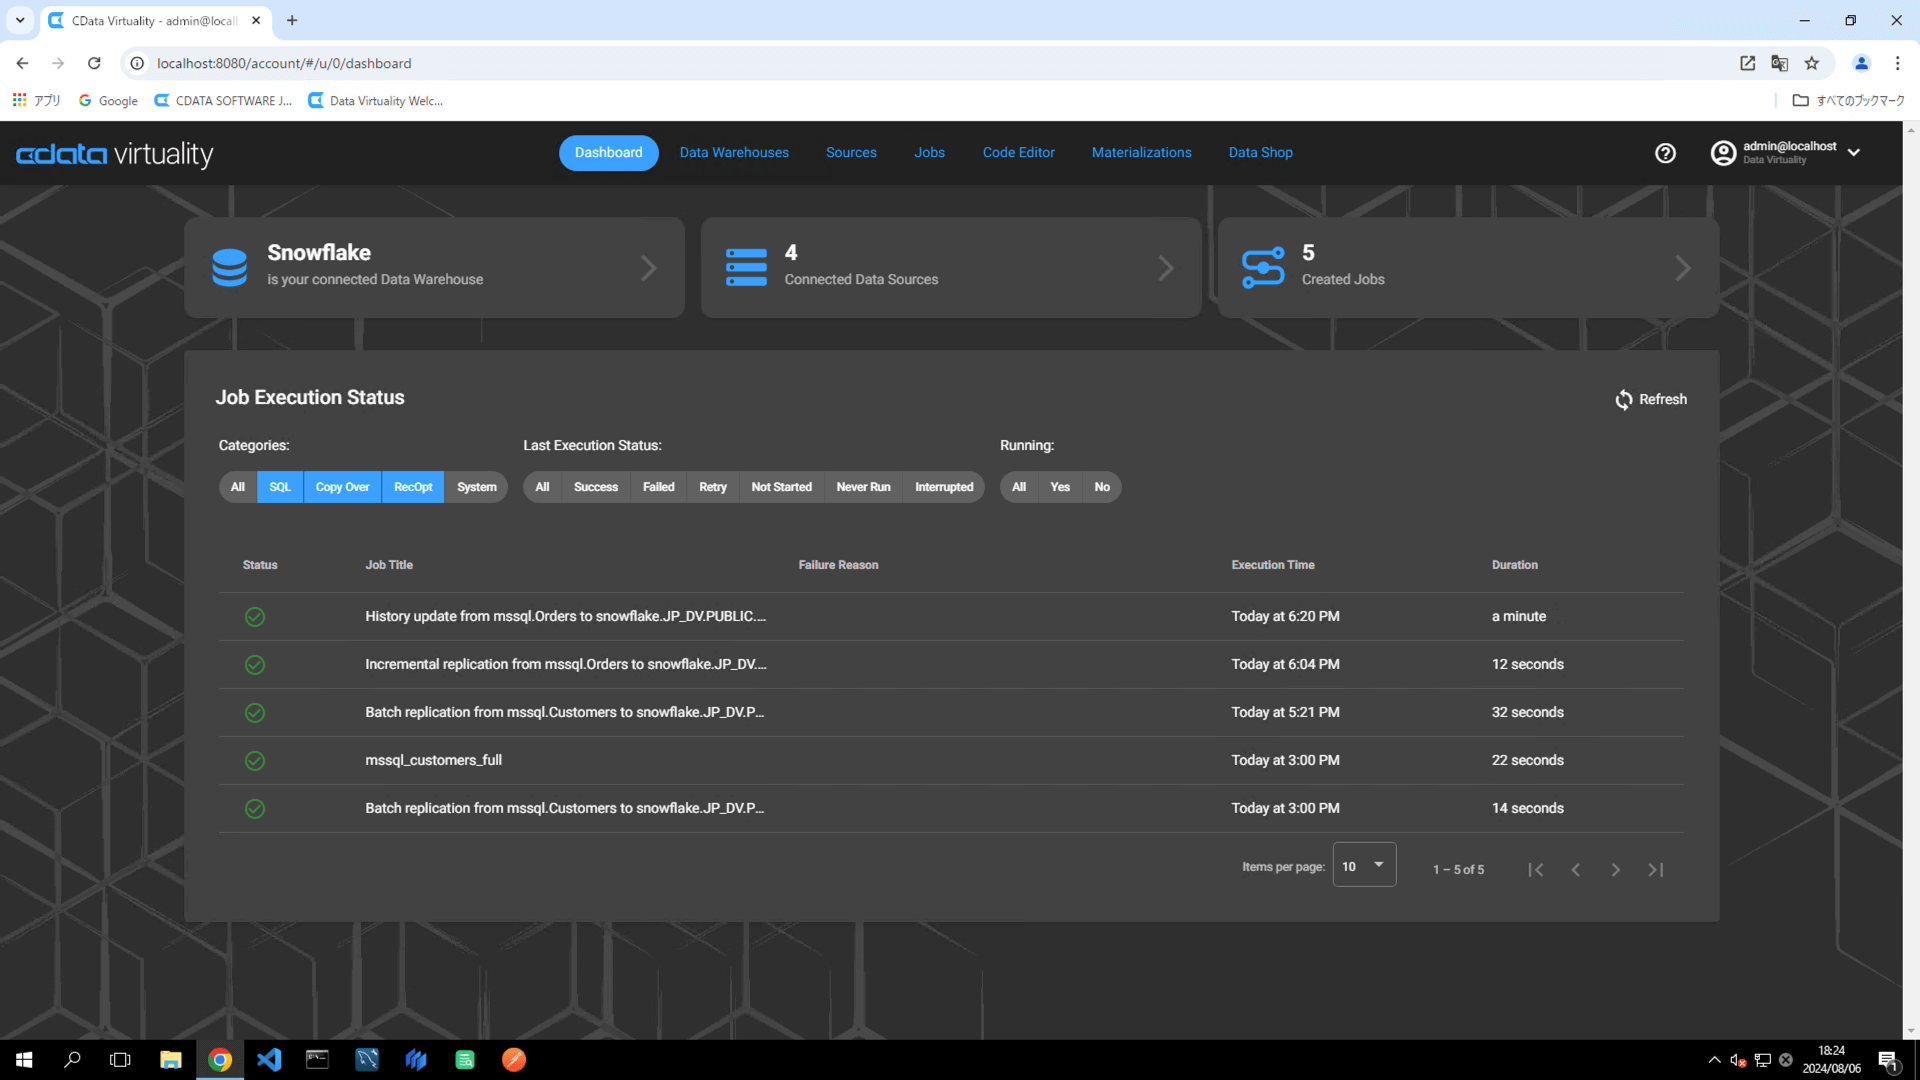
Task: Click the Refresh icon in Job Execution Status
Action: 1624,400
